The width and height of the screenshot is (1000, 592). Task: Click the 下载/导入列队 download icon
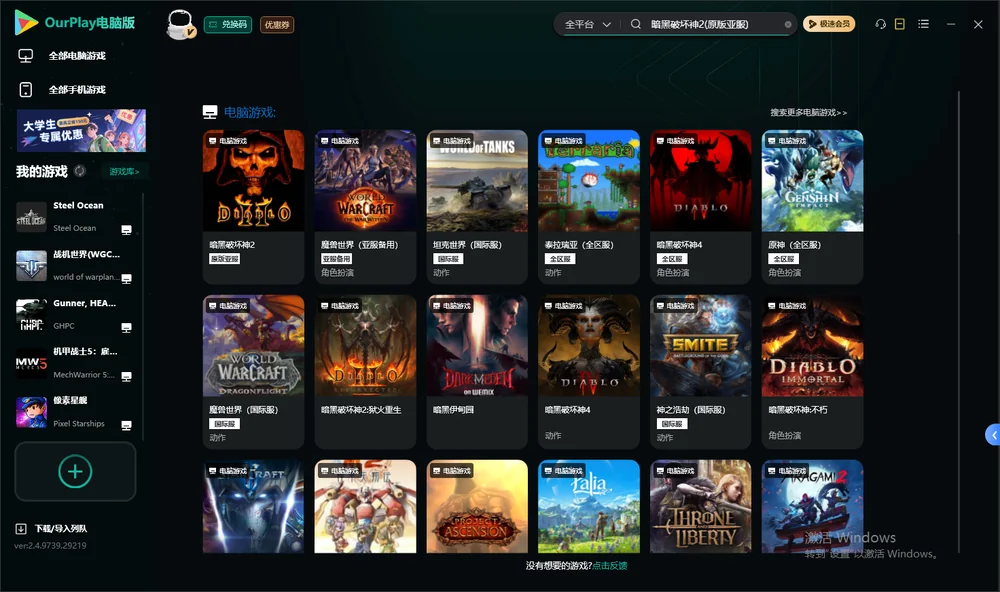pos(21,528)
